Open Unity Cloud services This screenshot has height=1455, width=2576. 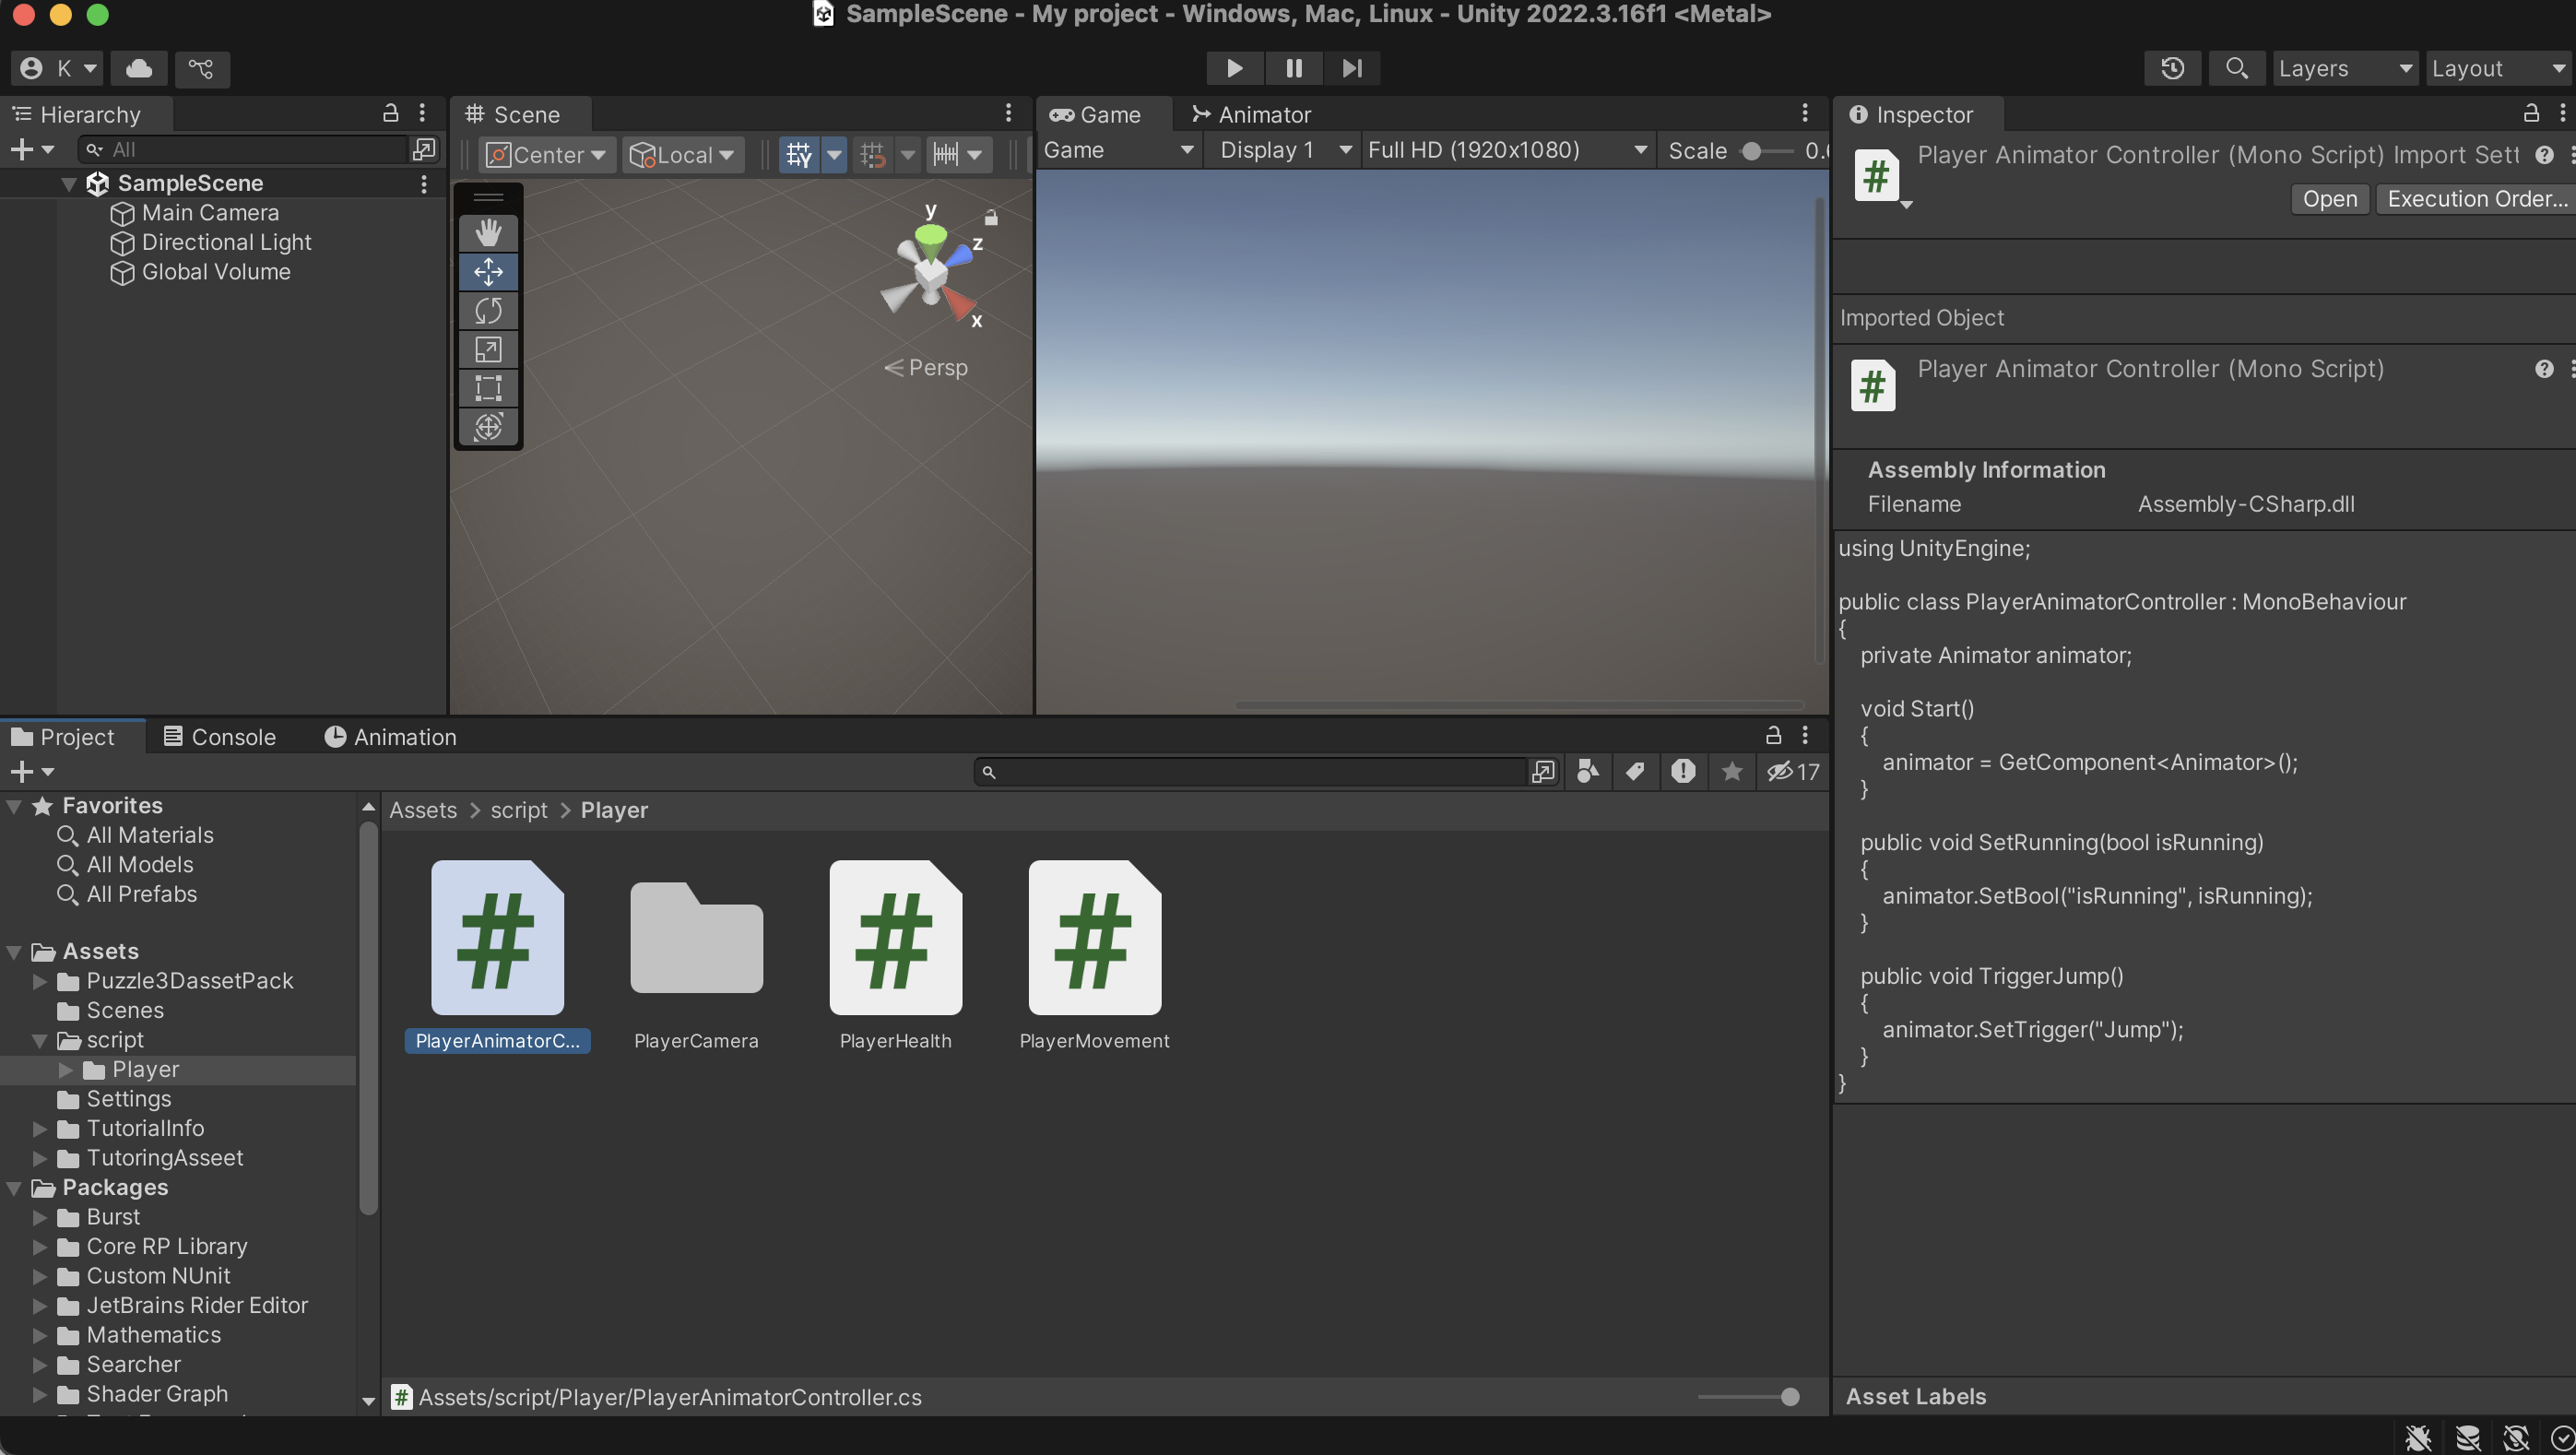pyautogui.click(x=139, y=68)
